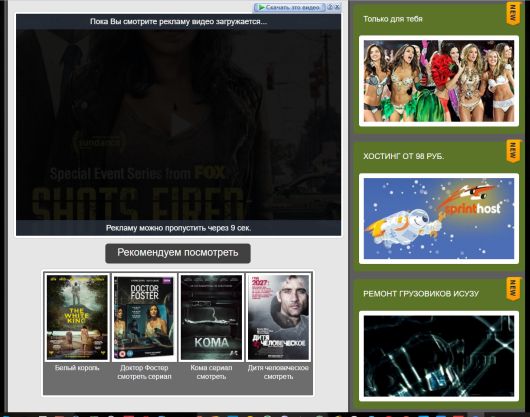Click the 'Скачать это видео' download button

(x=290, y=7)
